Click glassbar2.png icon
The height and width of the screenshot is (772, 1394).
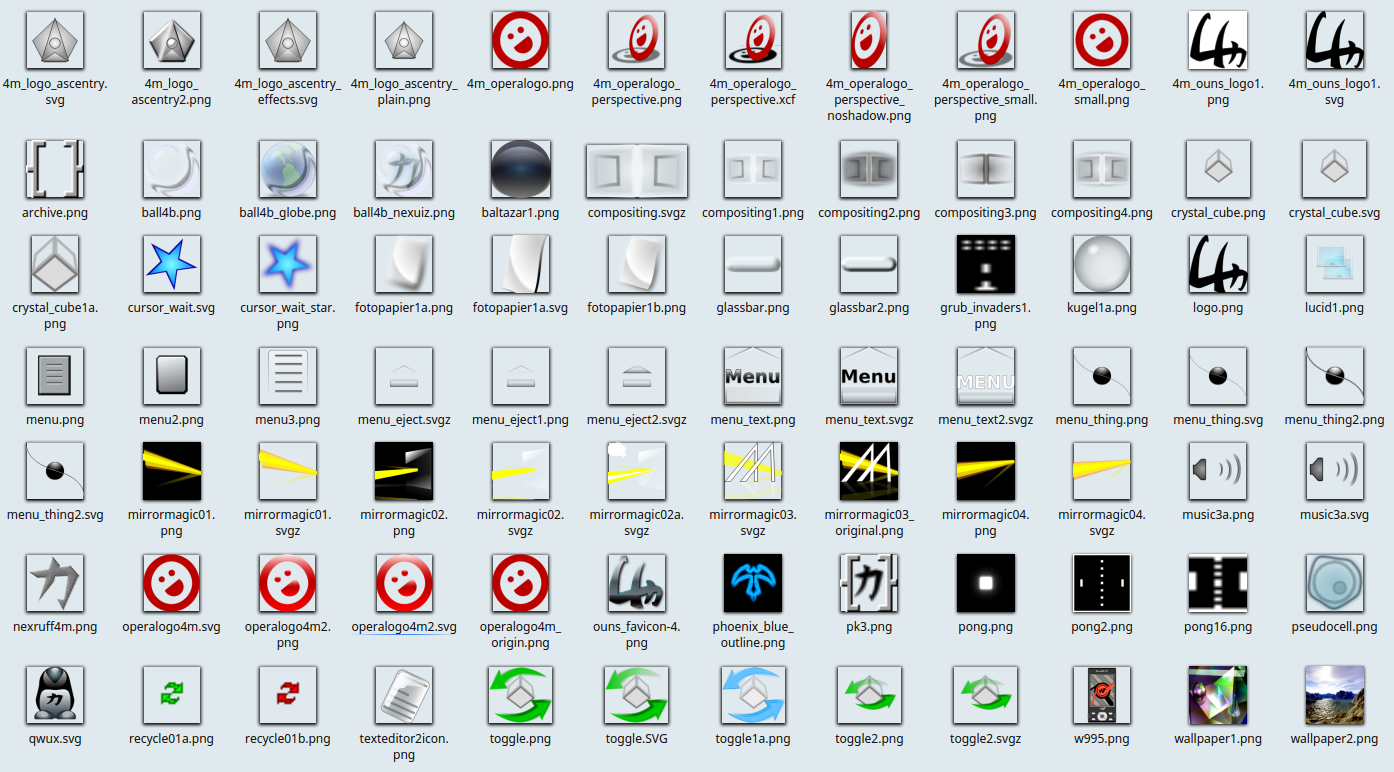coord(869,264)
